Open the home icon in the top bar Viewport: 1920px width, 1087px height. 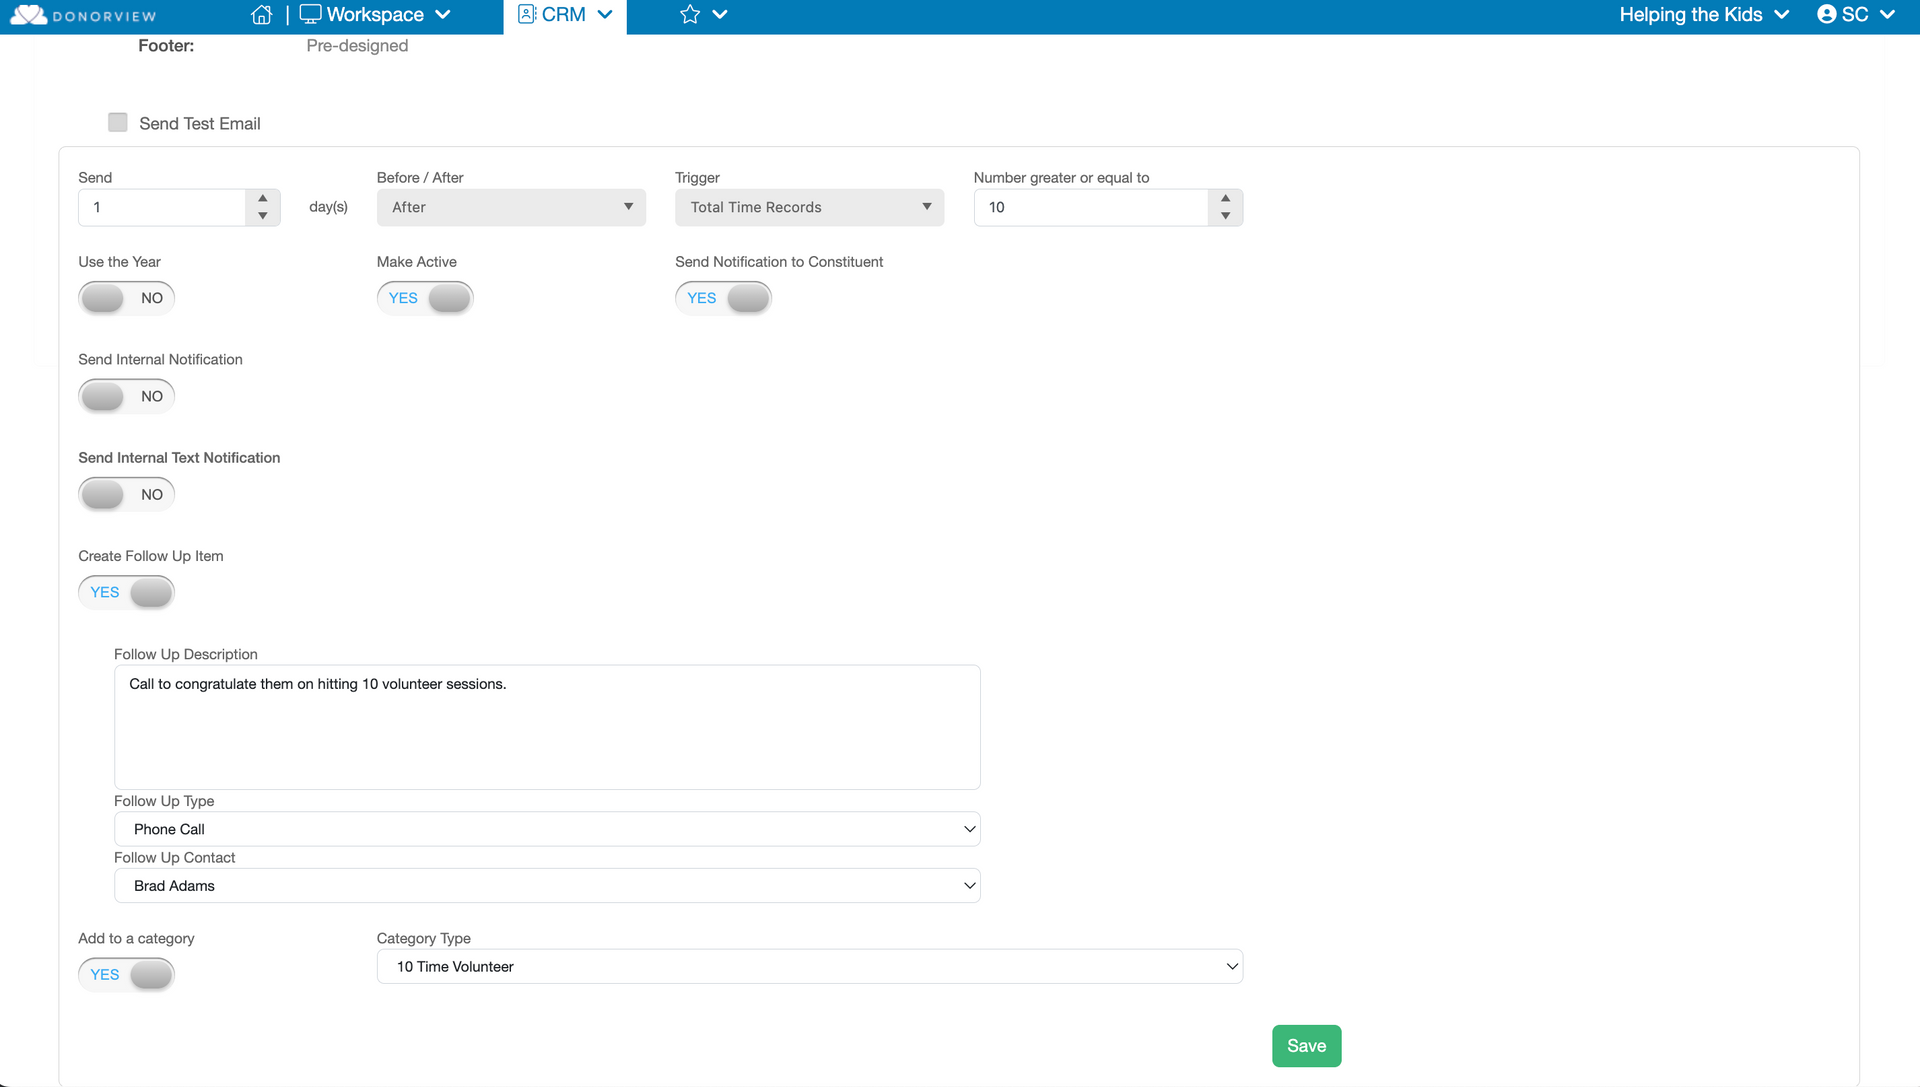[262, 15]
